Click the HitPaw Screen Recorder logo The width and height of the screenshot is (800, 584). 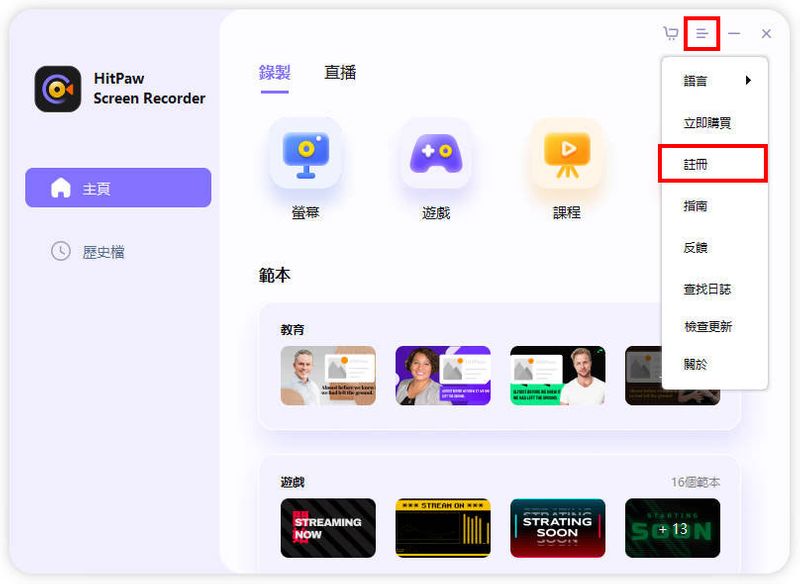58,89
